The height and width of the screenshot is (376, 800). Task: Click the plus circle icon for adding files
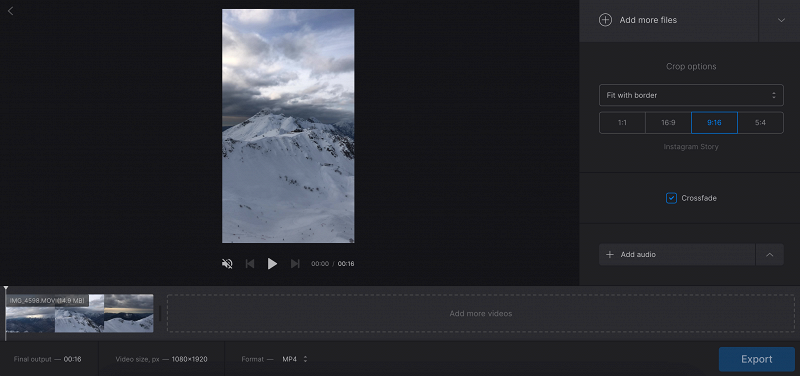pos(605,20)
